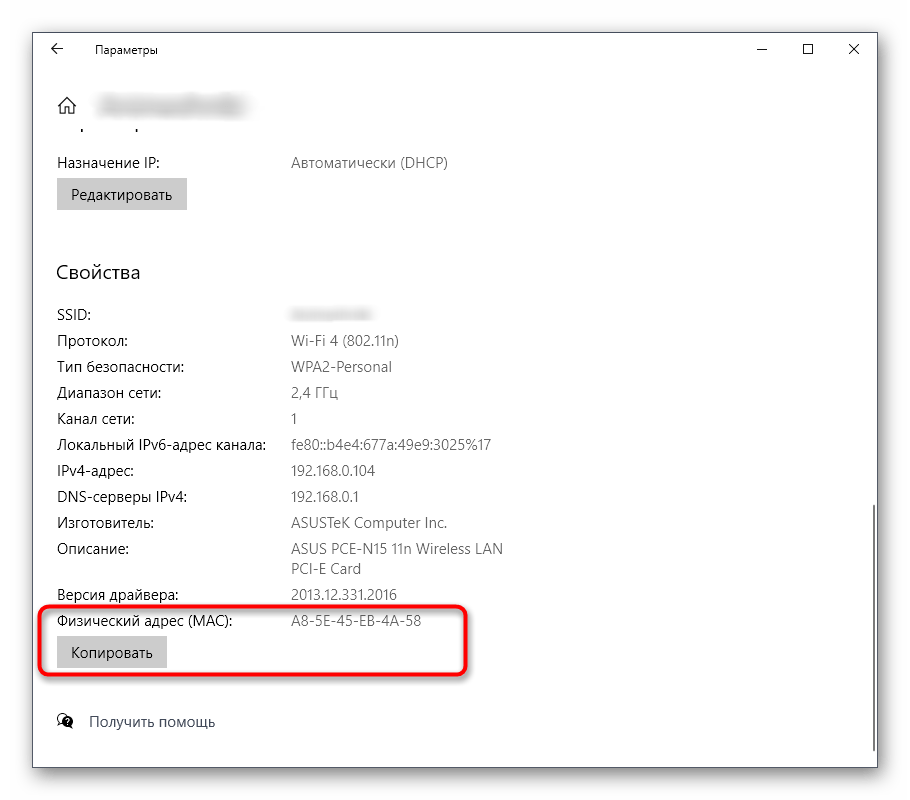
Task: Maximize the Параметры window
Action: (x=808, y=49)
